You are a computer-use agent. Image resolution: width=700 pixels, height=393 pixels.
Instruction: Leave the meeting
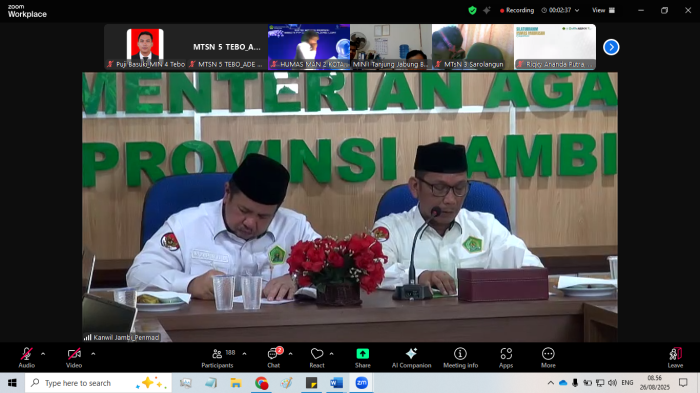675,358
